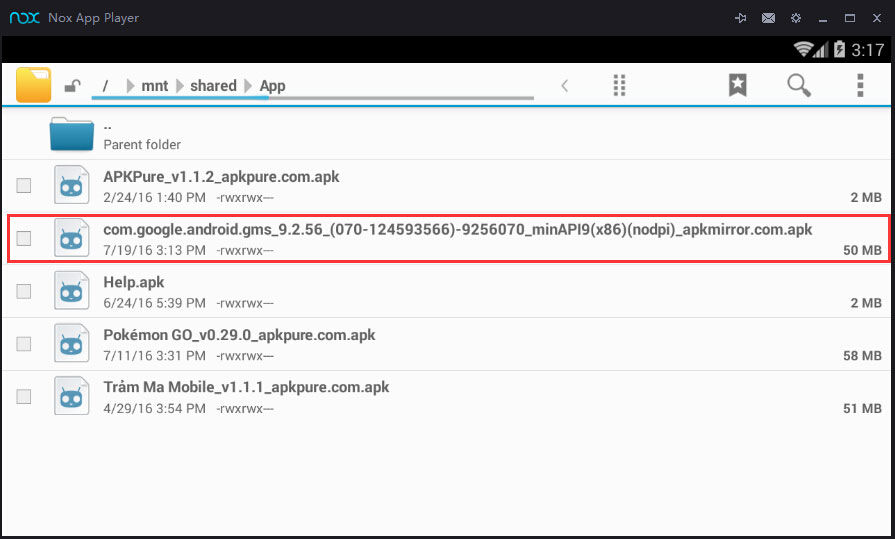Close the Nox App Player window
This screenshot has height=539, width=895.
coord(877,18)
